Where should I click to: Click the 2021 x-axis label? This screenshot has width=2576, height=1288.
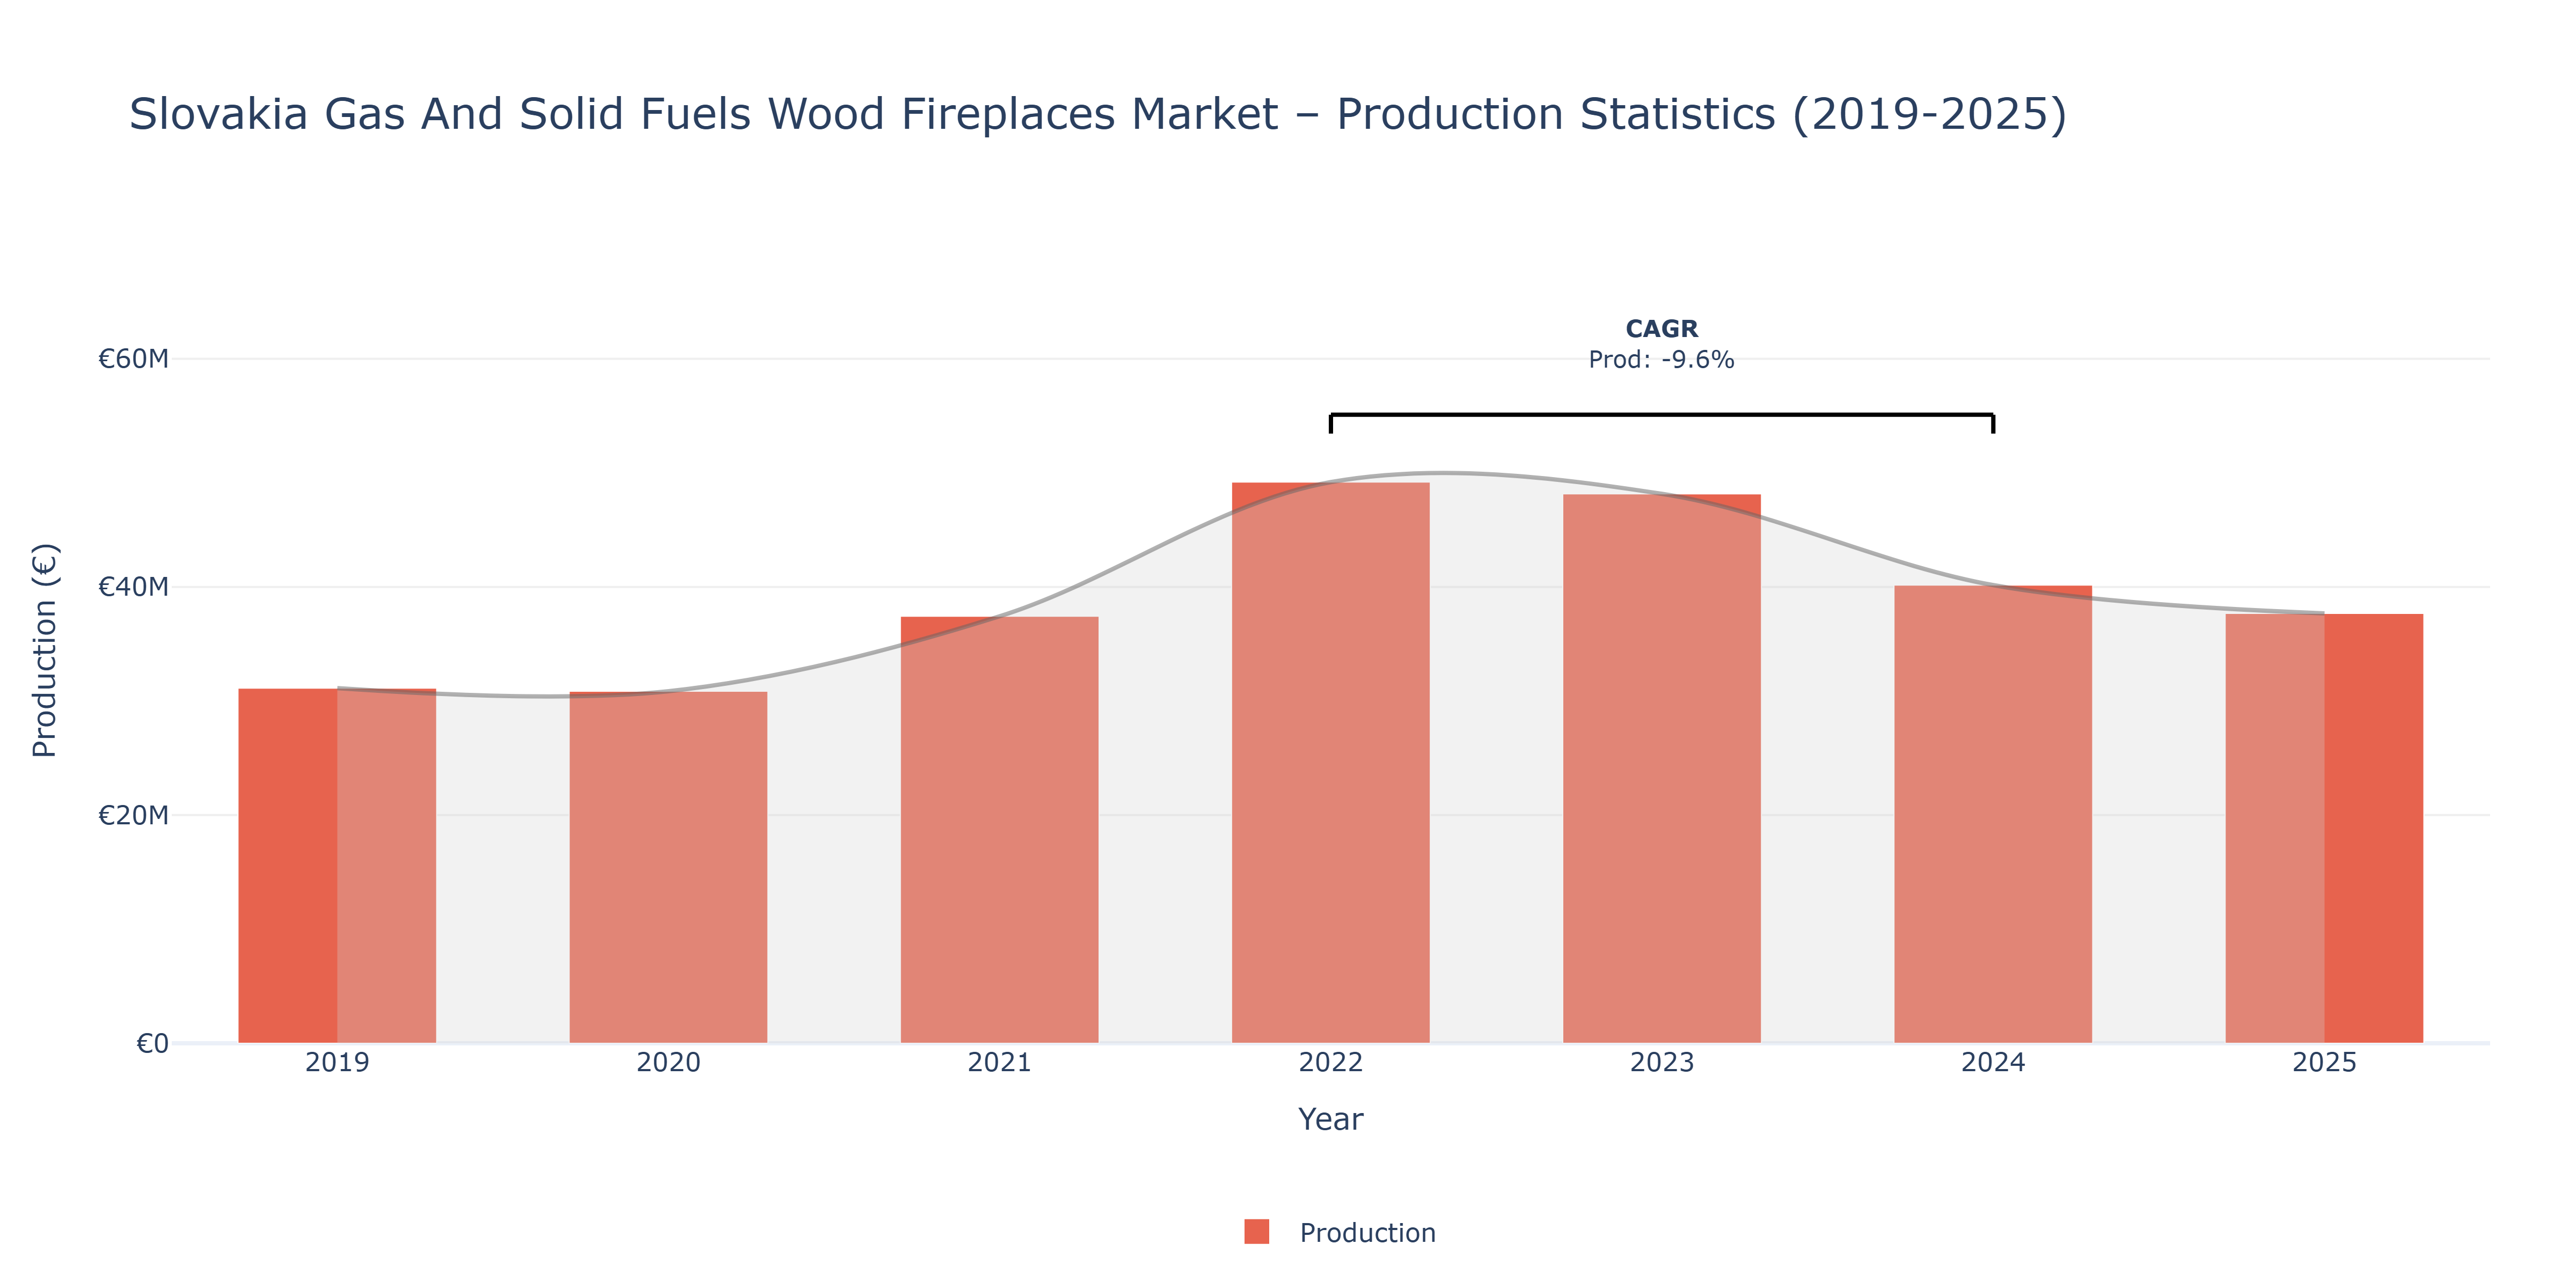tap(999, 1062)
